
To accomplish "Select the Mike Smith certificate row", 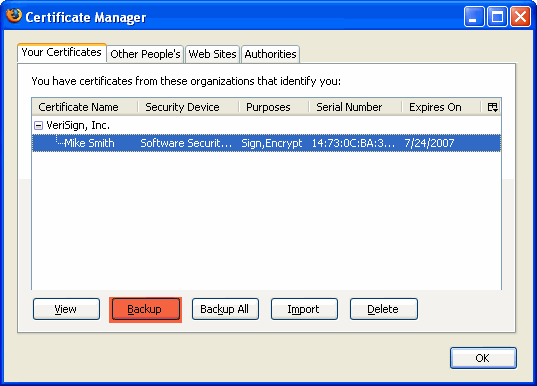I will 266,143.
